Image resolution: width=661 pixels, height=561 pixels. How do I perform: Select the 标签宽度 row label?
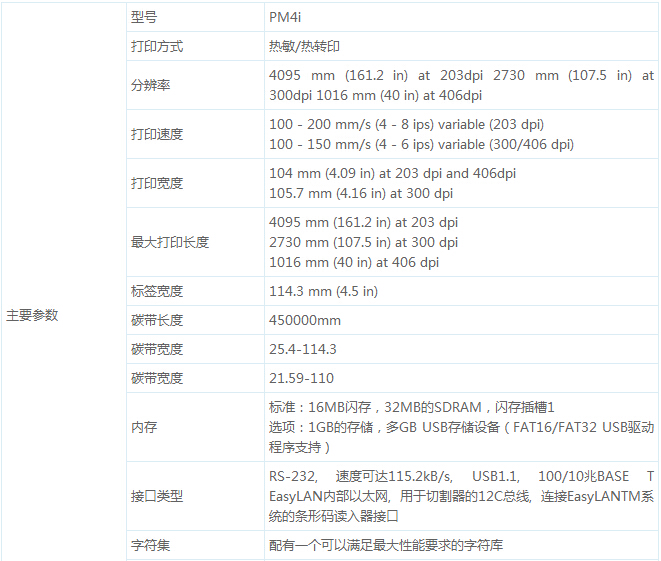[x=157, y=291]
